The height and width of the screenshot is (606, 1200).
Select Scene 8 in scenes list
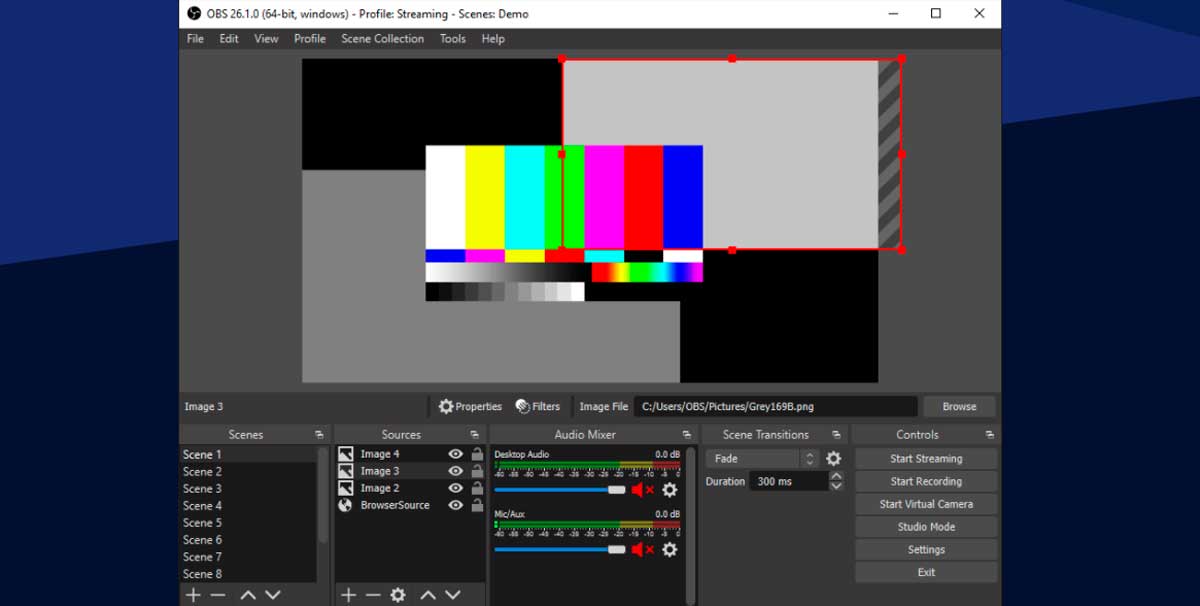[x=248, y=574]
